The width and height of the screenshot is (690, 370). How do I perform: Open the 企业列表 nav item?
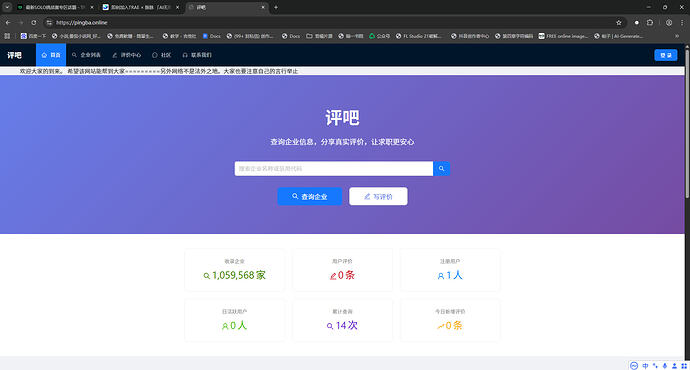(x=86, y=55)
